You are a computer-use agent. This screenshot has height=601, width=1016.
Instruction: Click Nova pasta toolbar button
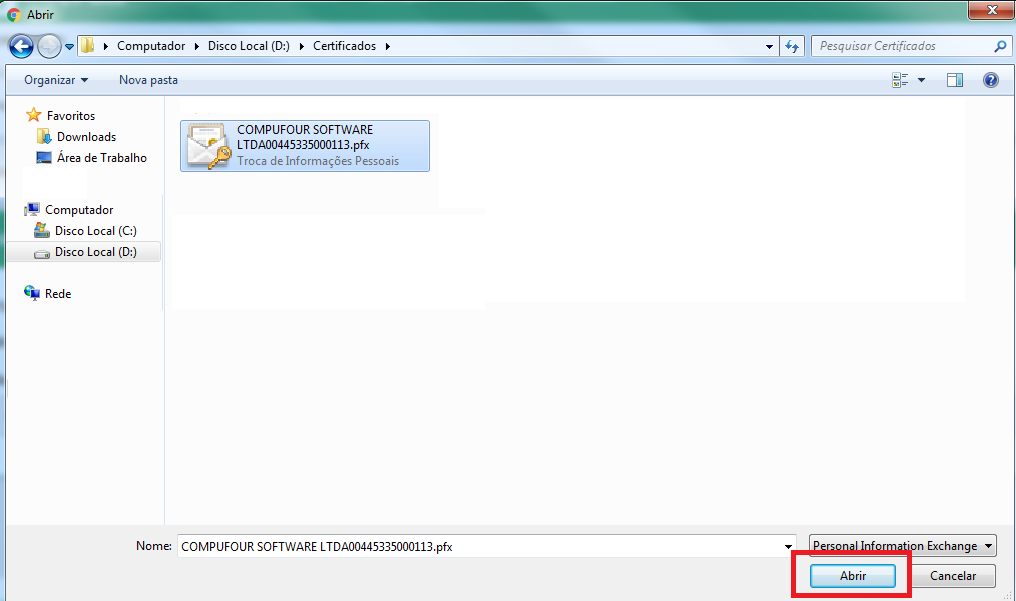[x=148, y=80]
